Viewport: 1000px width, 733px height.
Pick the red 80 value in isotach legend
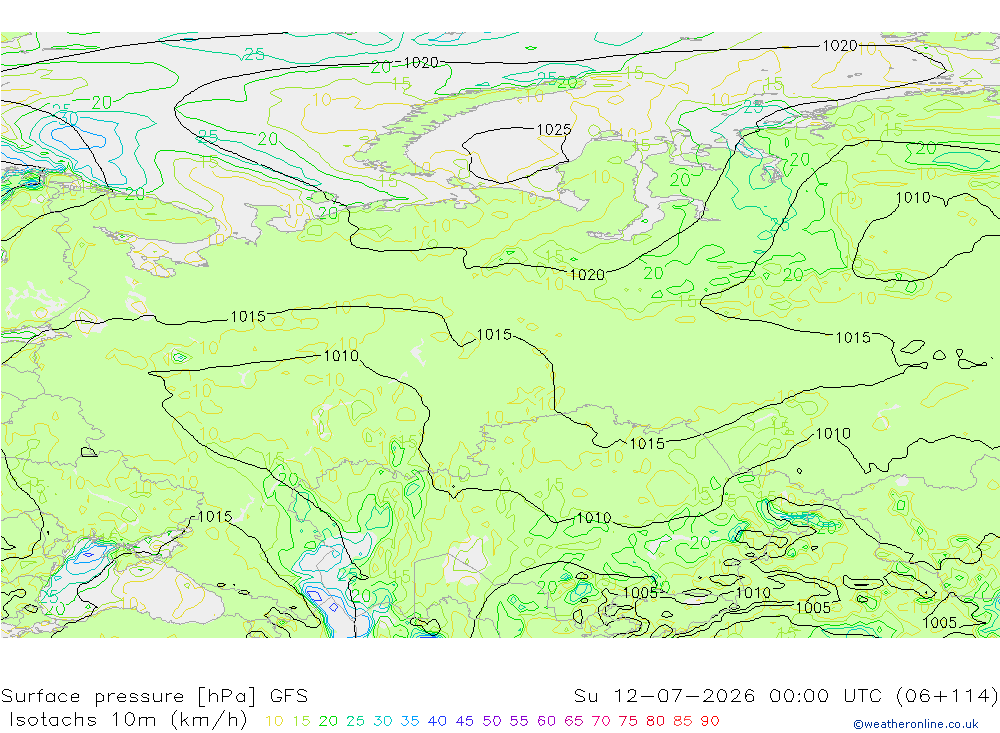655,721
